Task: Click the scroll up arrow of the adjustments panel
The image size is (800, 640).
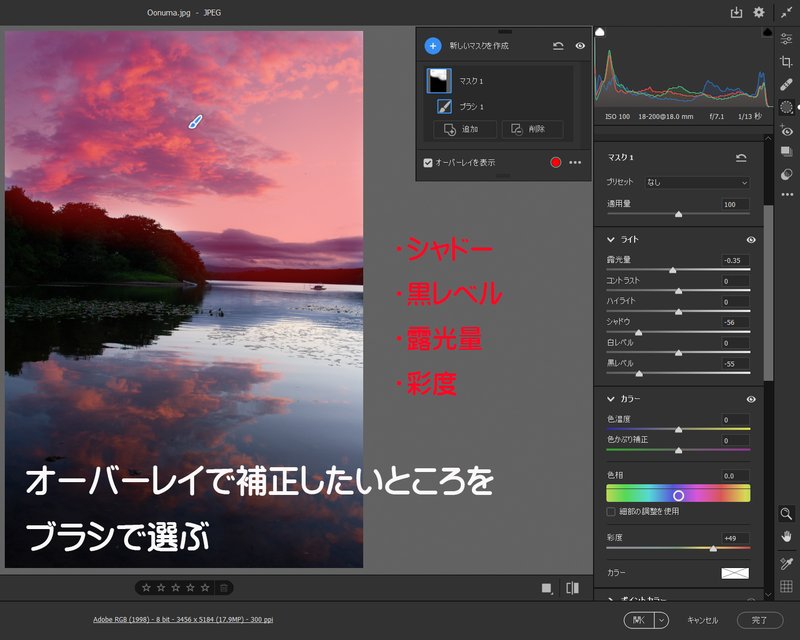Action: coord(768,138)
